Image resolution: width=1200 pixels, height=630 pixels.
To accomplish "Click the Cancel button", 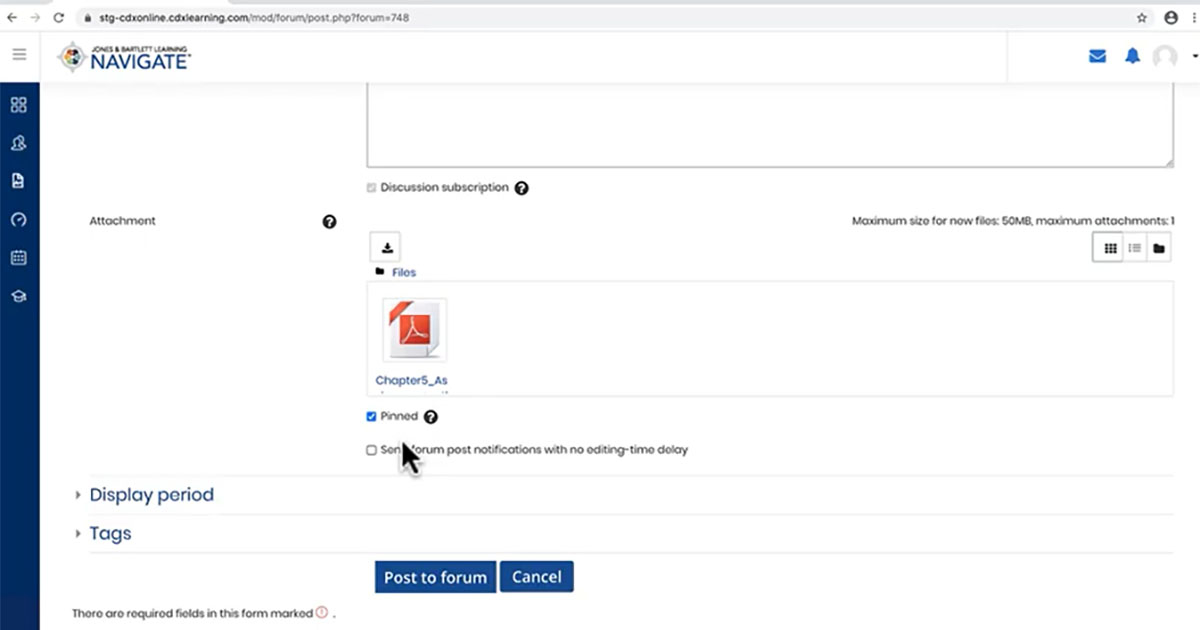I will coord(537,577).
